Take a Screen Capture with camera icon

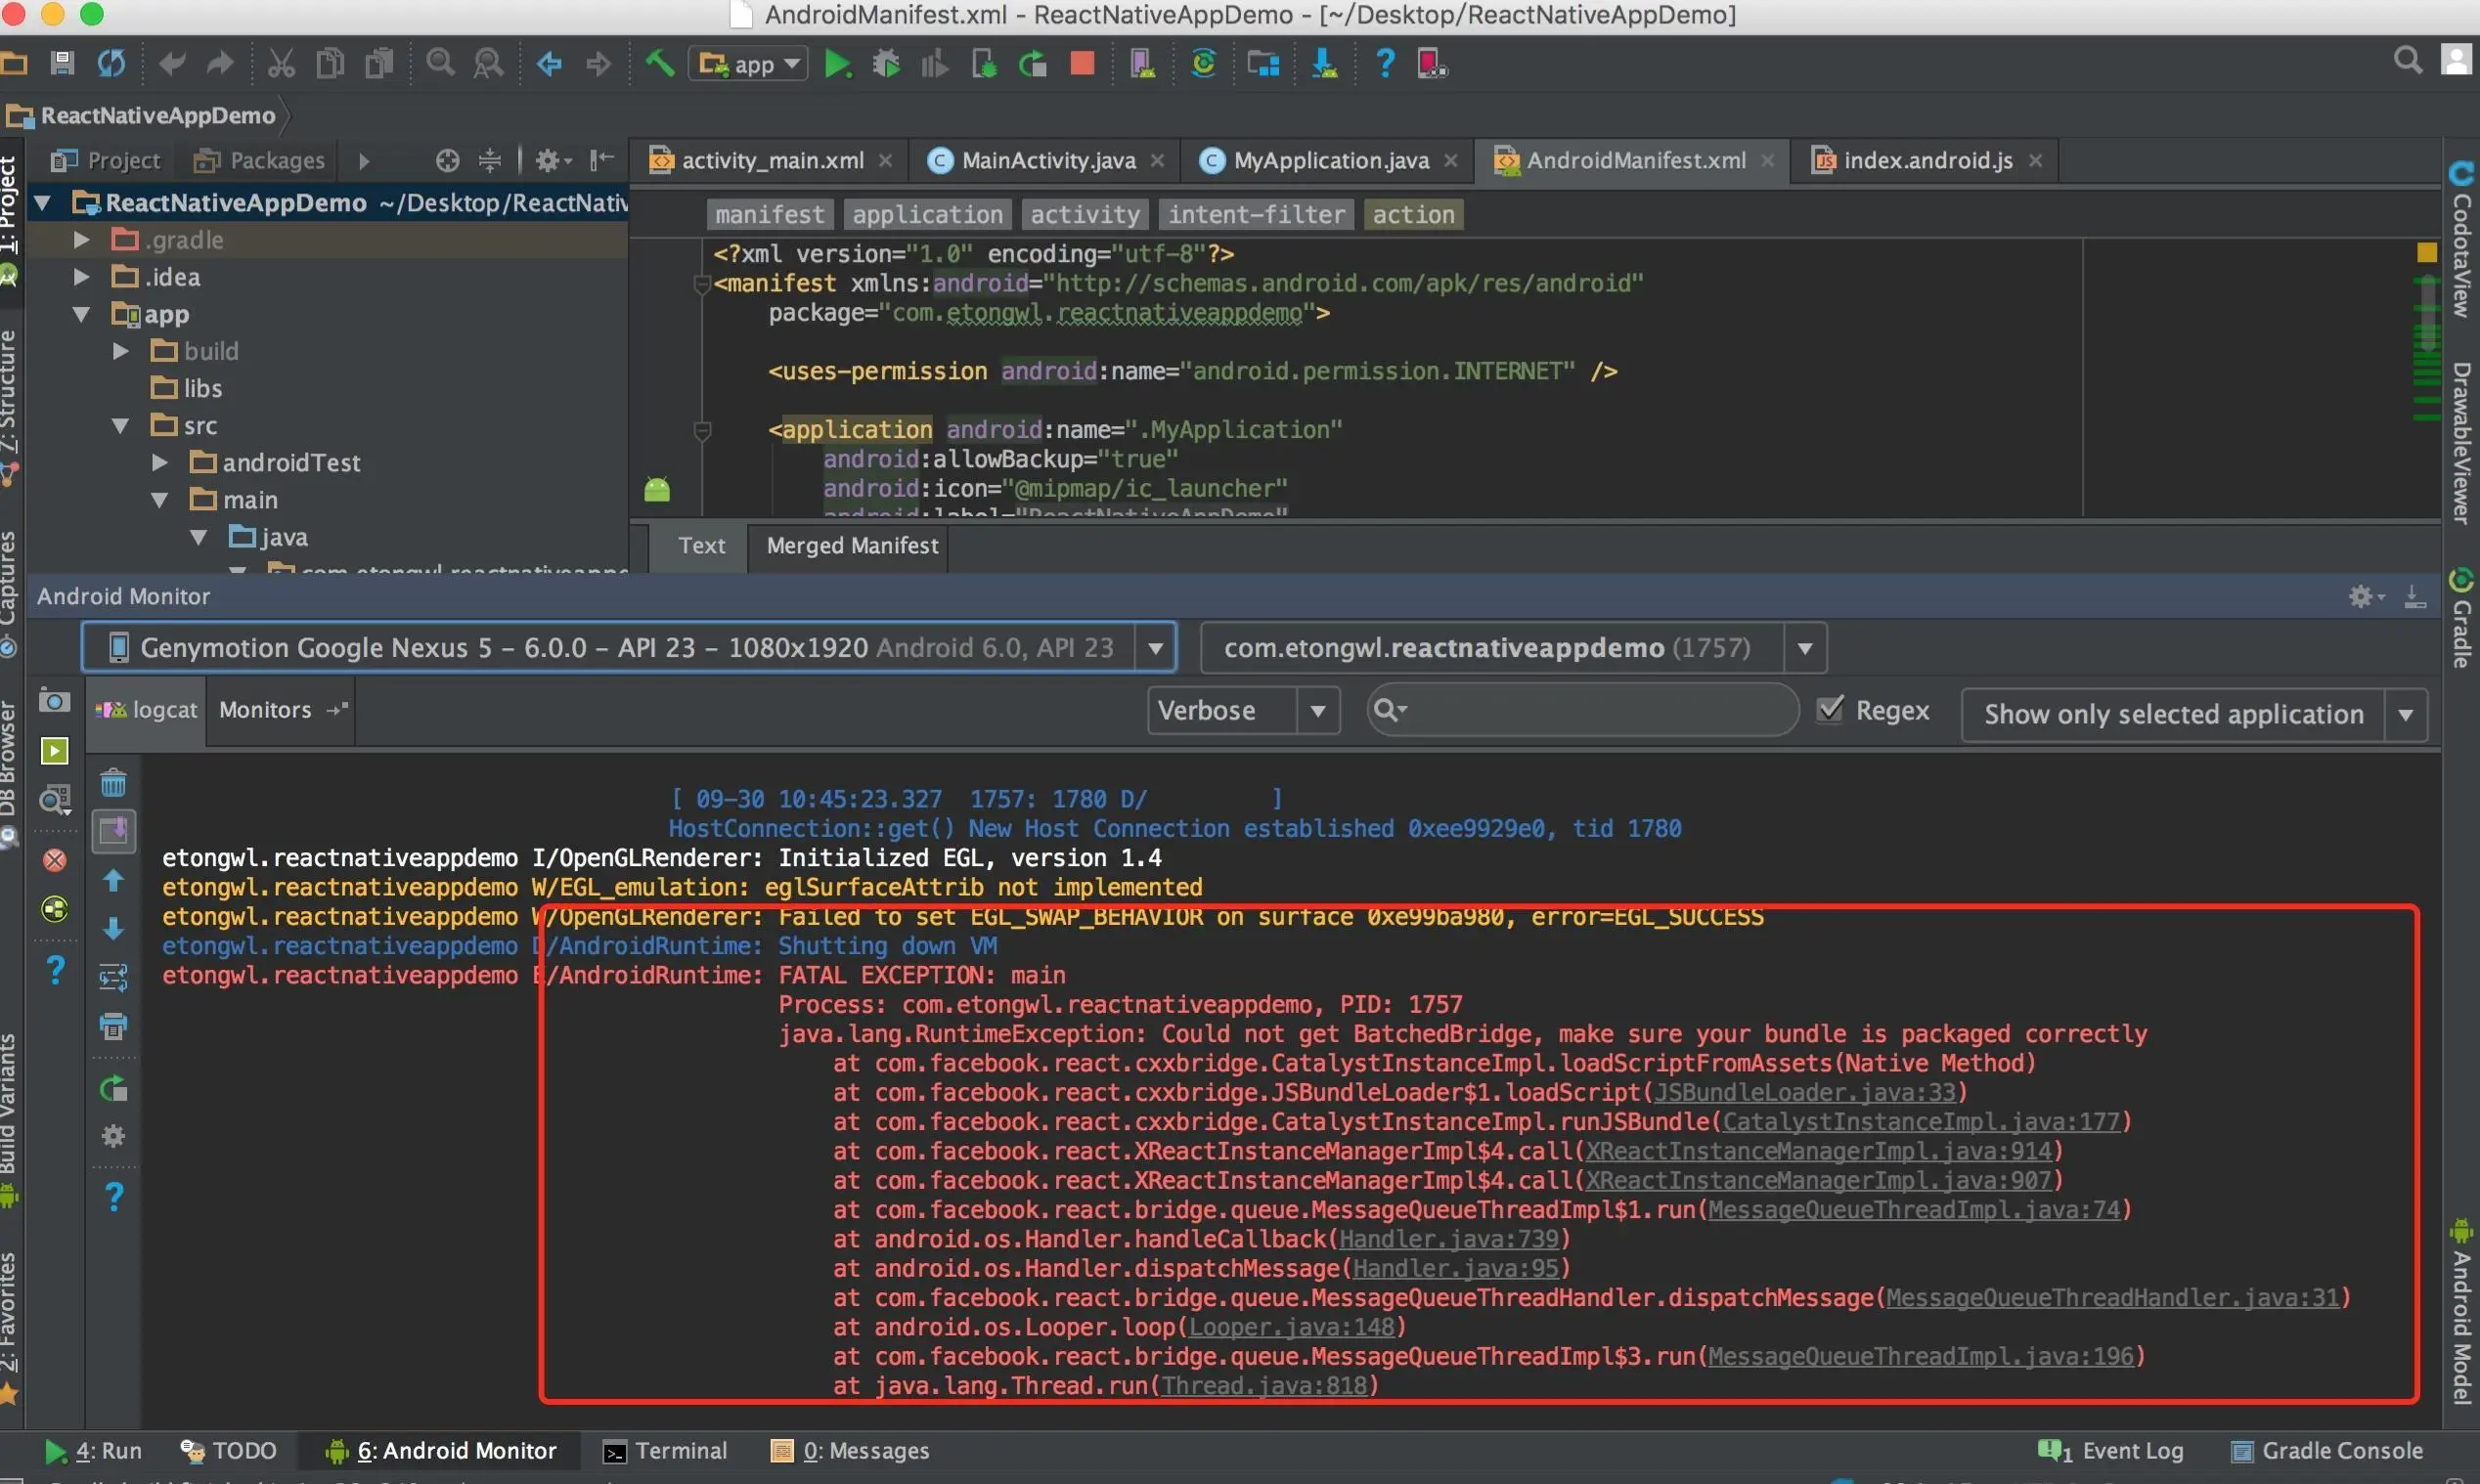pos(54,701)
